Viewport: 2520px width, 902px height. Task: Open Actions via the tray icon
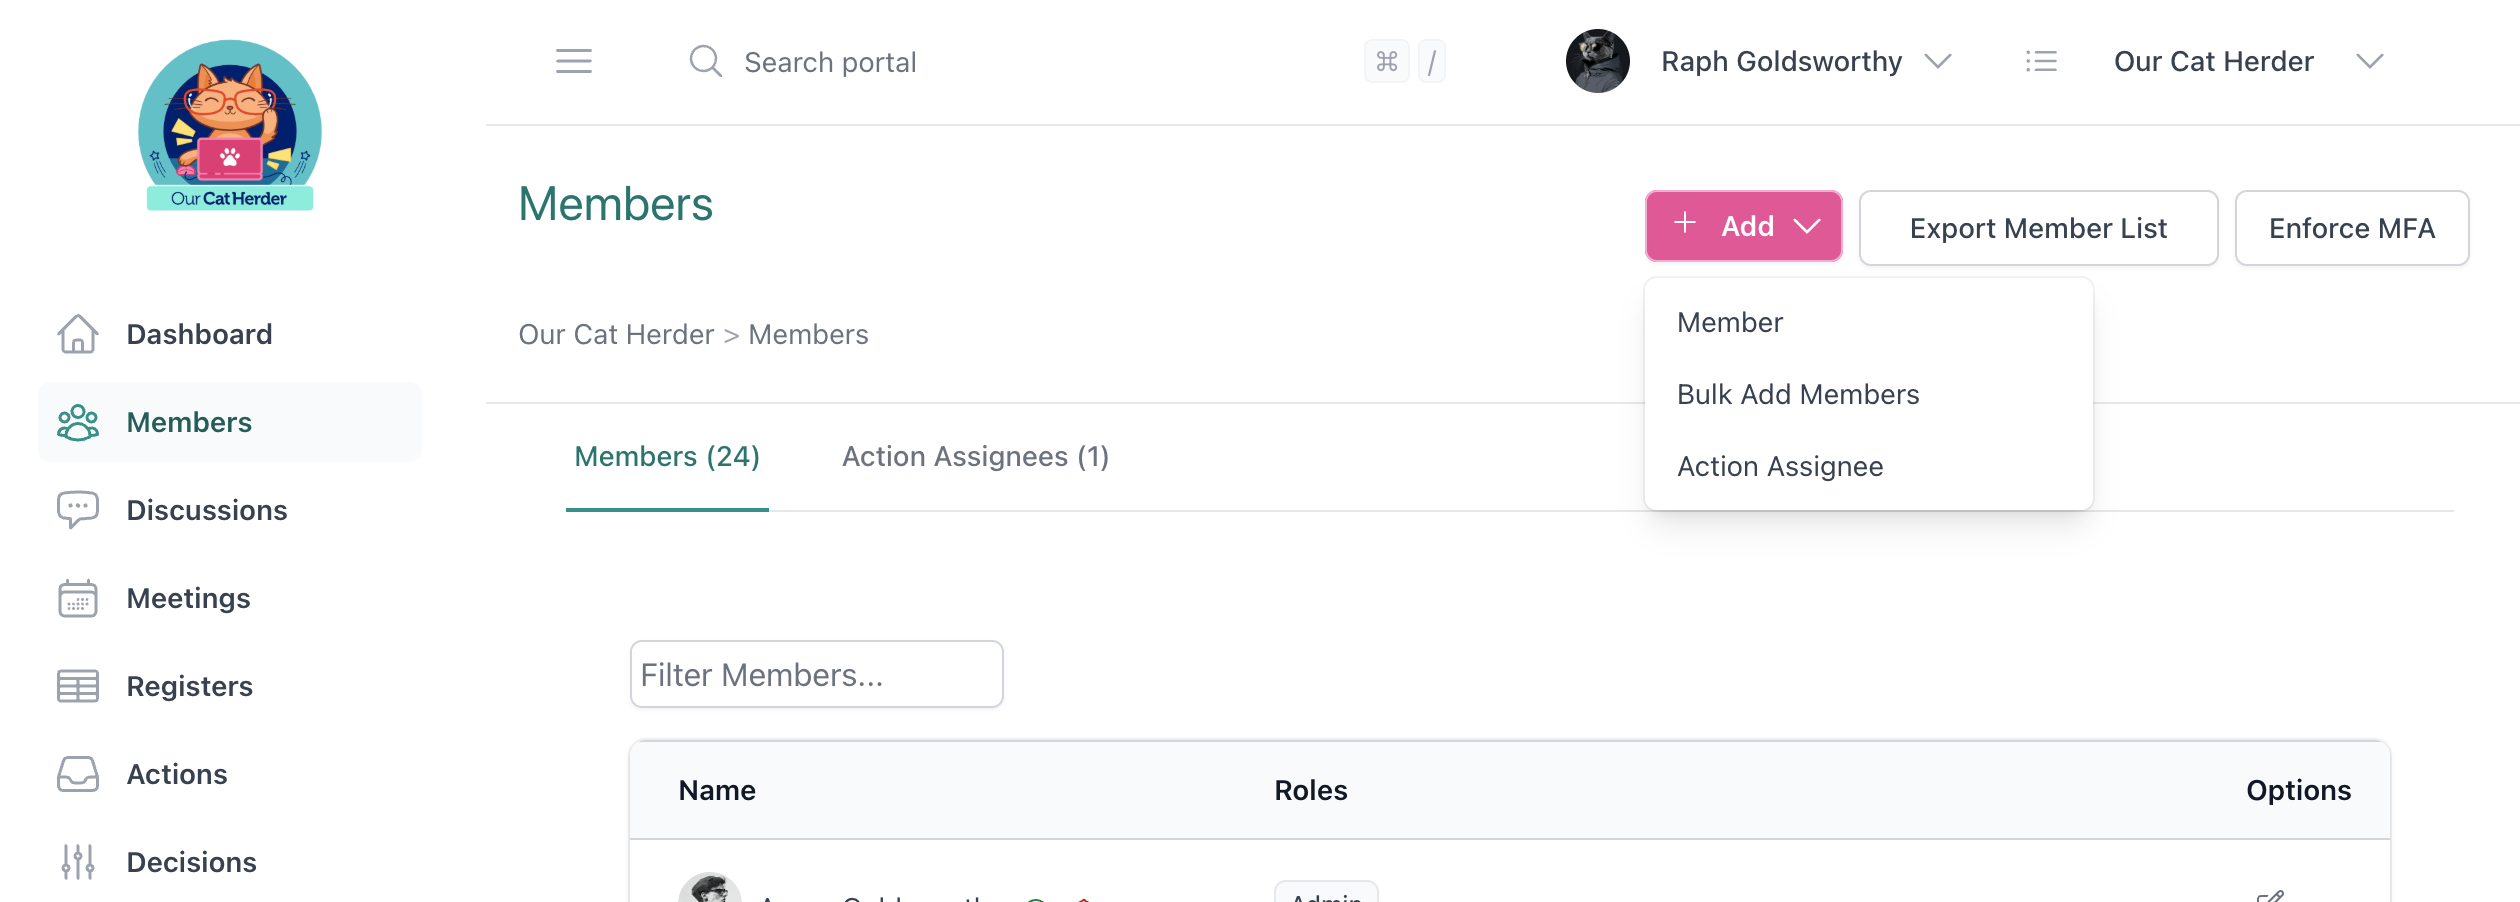78,774
